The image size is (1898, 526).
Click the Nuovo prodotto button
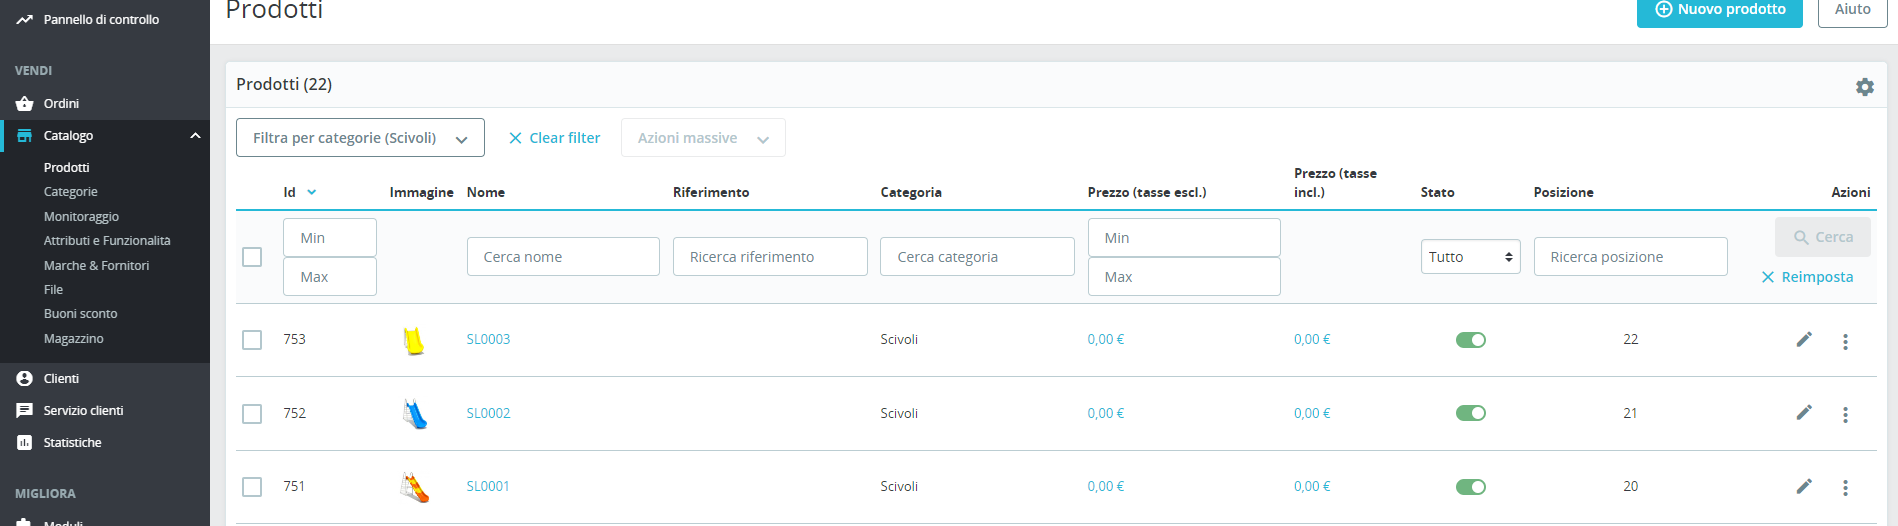pyautogui.click(x=1719, y=10)
